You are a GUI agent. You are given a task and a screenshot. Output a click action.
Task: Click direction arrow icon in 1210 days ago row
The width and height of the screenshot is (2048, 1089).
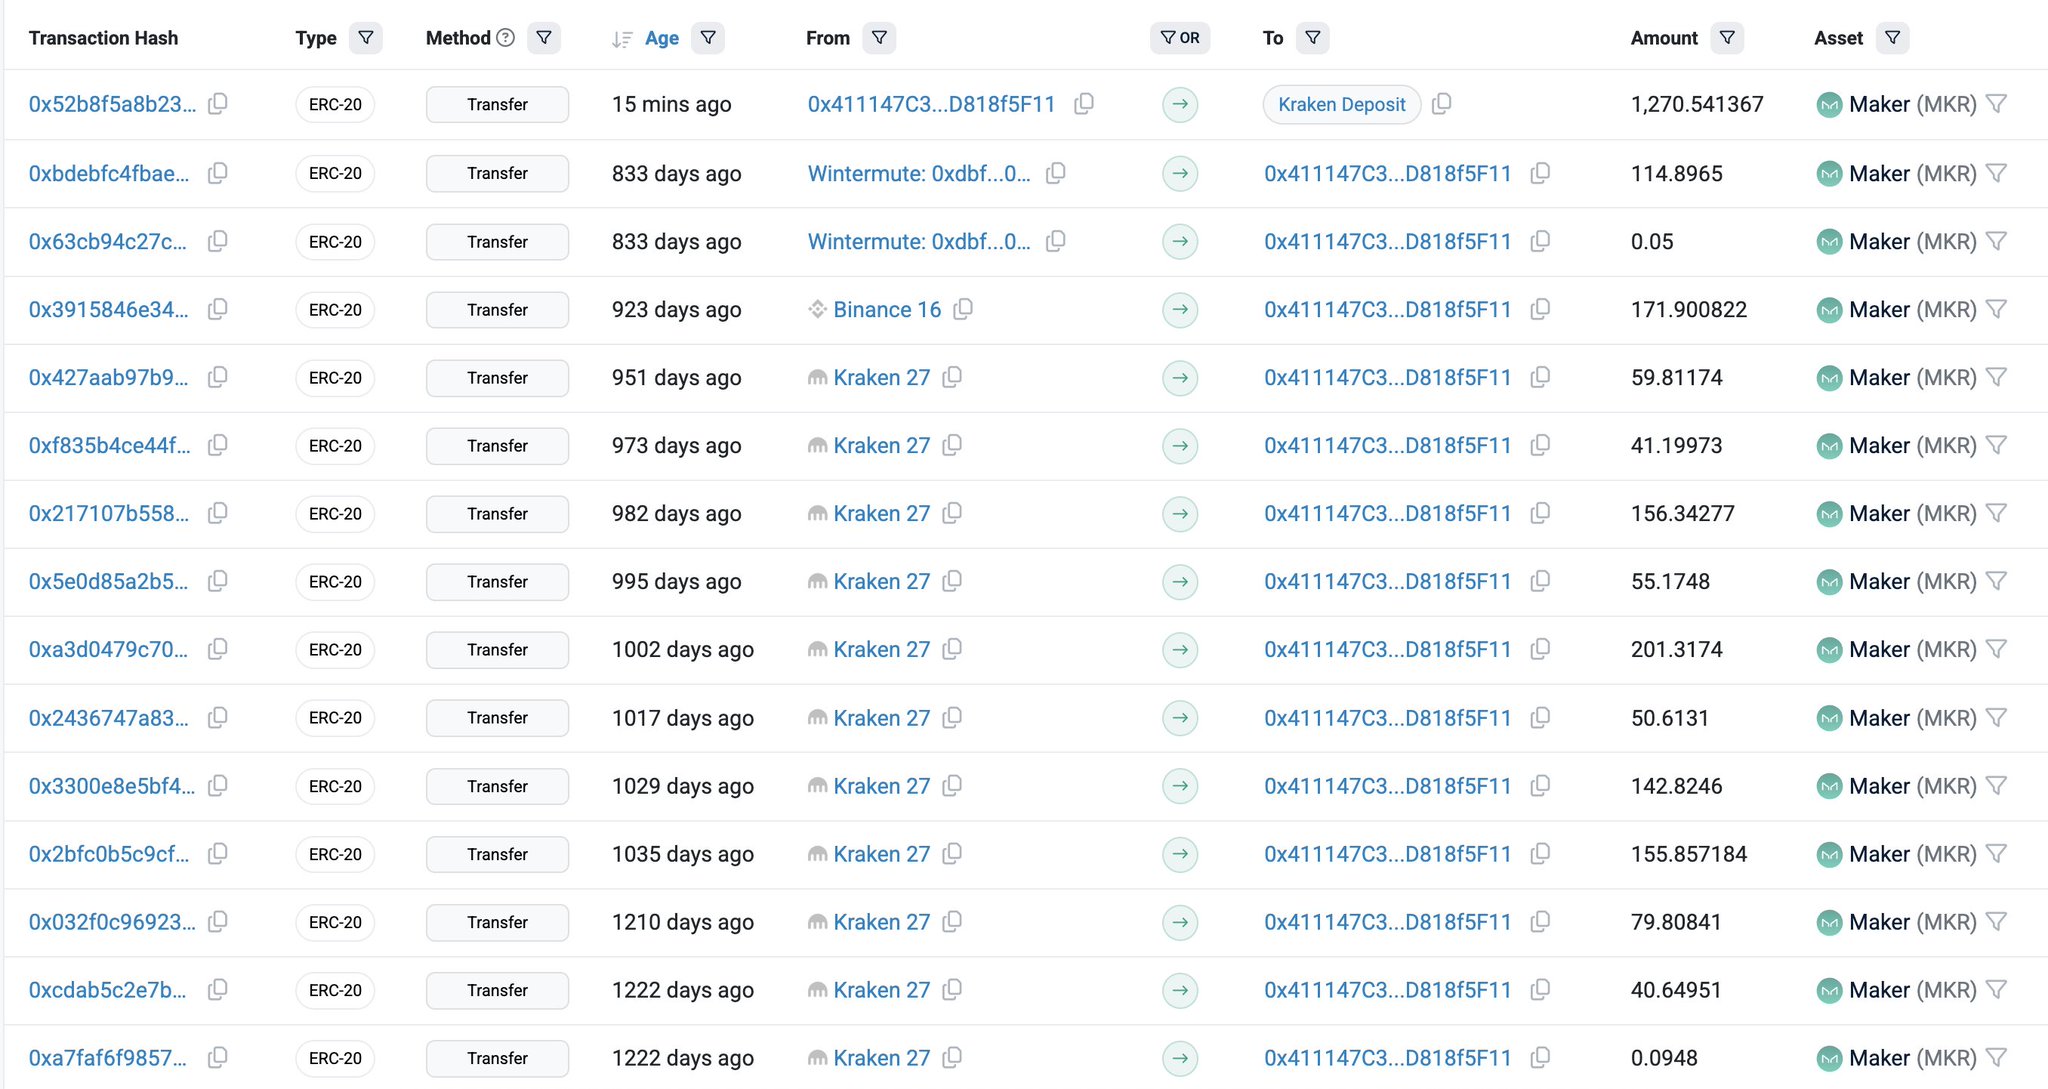[x=1180, y=922]
